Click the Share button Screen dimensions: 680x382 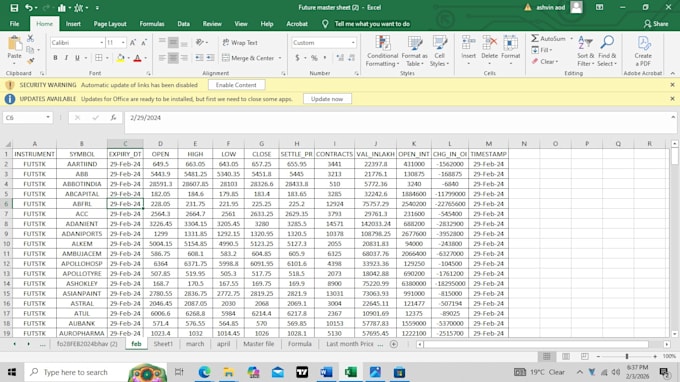[656, 24]
